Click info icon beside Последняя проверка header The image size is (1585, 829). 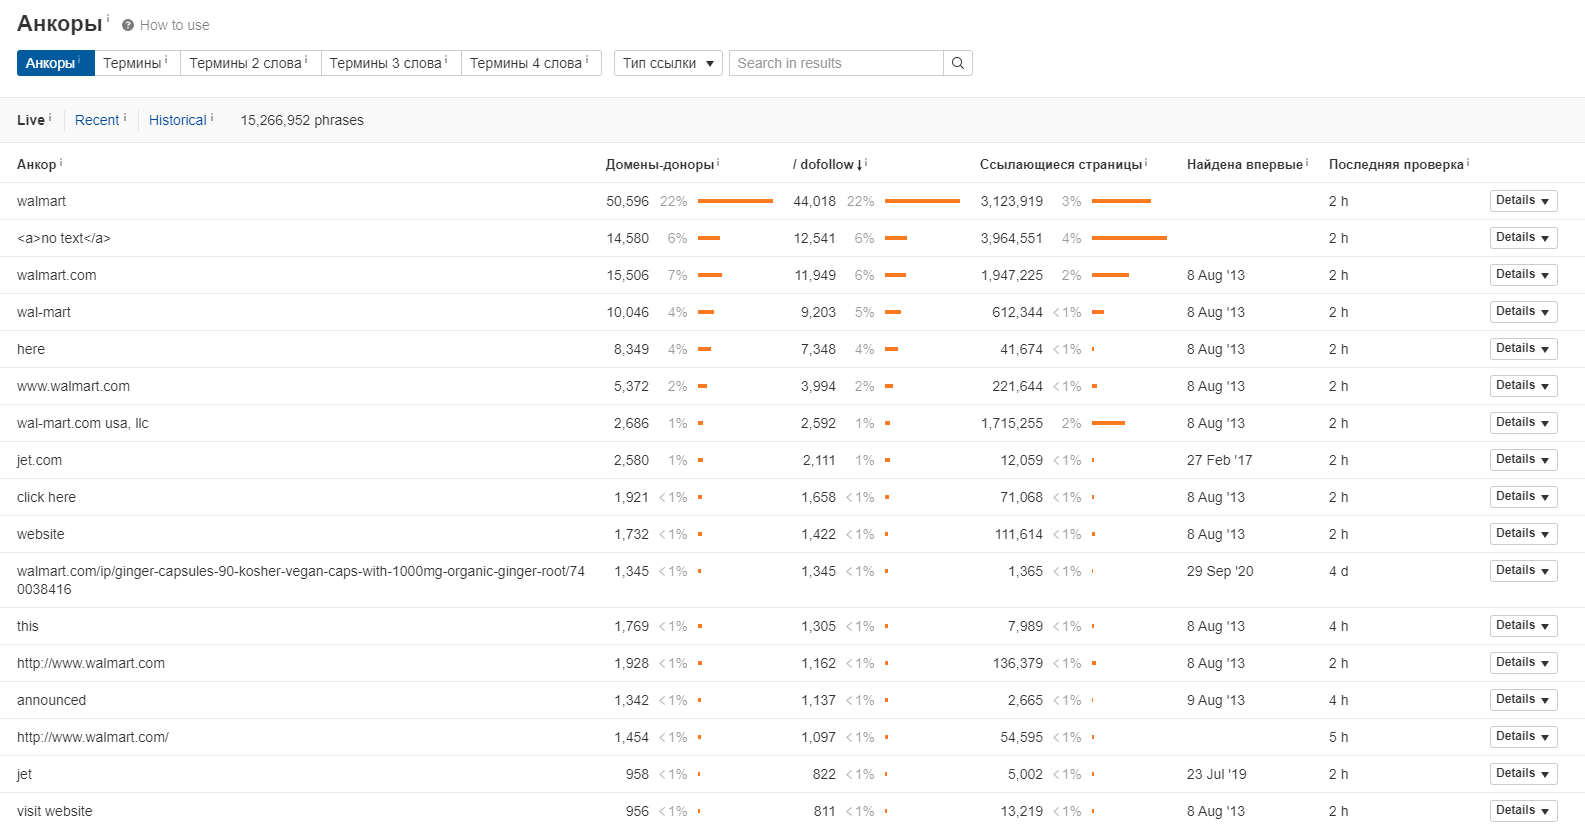coord(1468,162)
